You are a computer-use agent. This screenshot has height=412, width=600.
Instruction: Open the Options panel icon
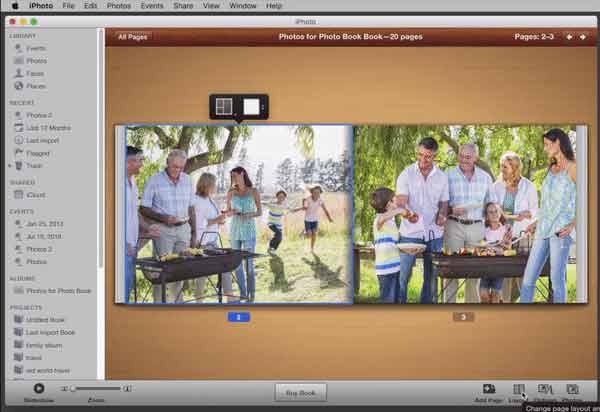tap(545, 389)
